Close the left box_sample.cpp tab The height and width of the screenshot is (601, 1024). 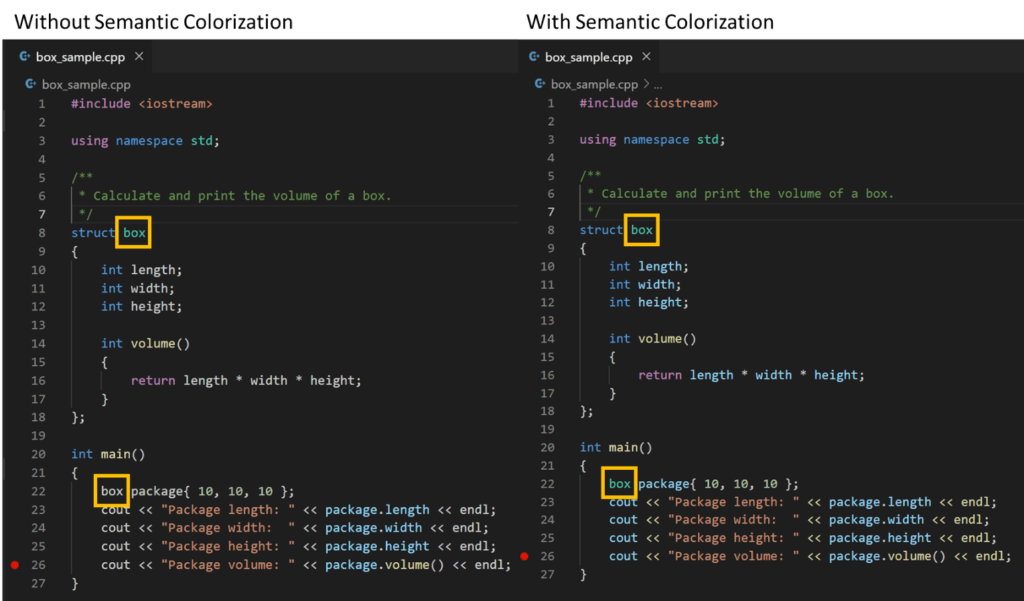(138, 57)
